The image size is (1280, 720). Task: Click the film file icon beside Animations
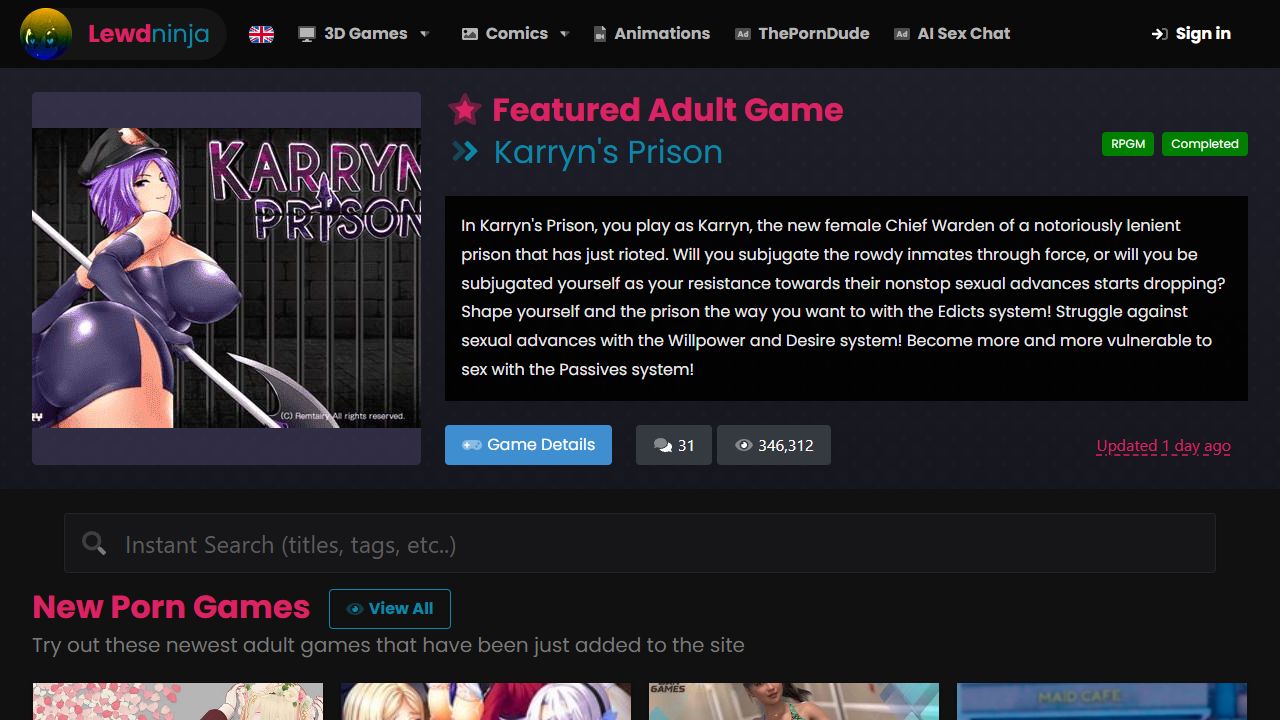[x=600, y=34]
